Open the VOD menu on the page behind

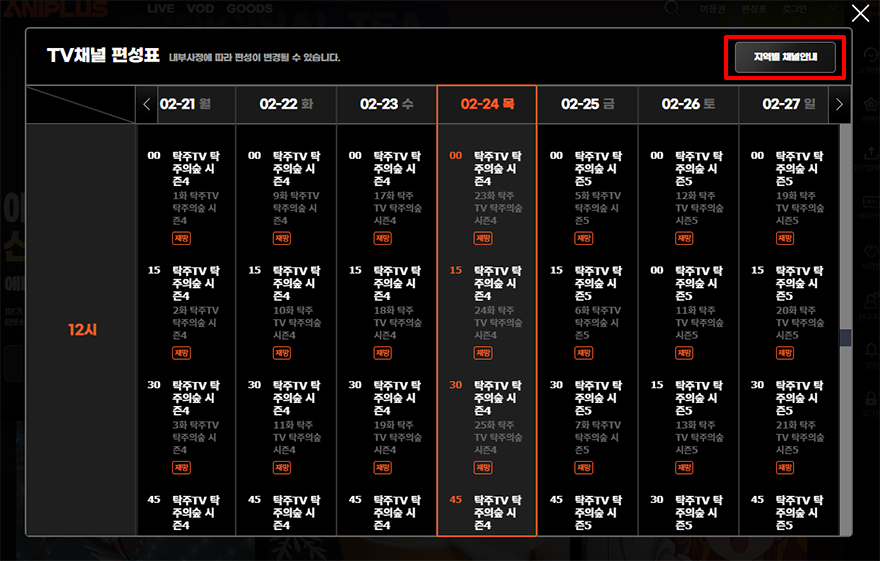tap(200, 8)
